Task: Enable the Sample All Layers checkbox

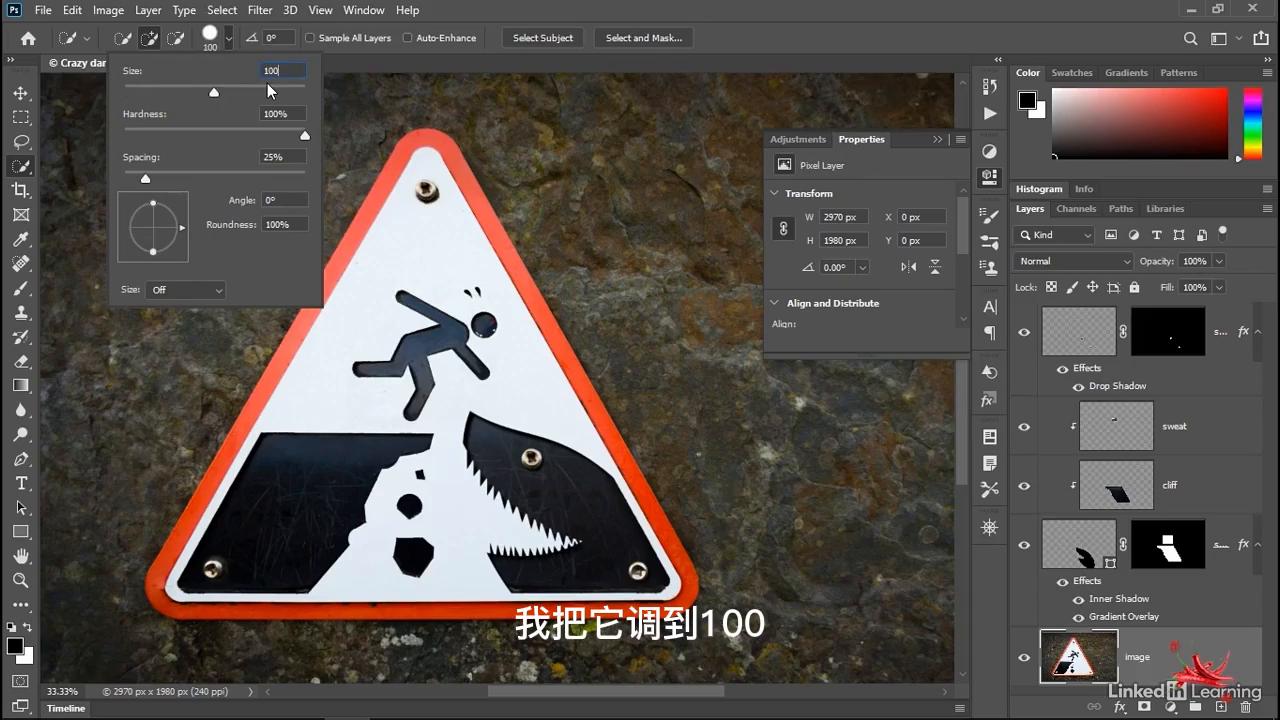Action: (308, 38)
